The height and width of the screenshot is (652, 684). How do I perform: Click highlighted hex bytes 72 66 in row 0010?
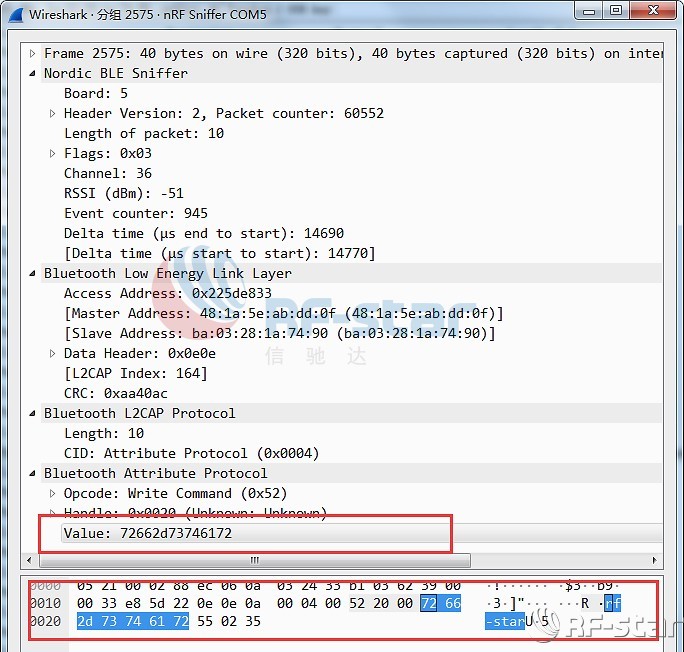pos(440,603)
